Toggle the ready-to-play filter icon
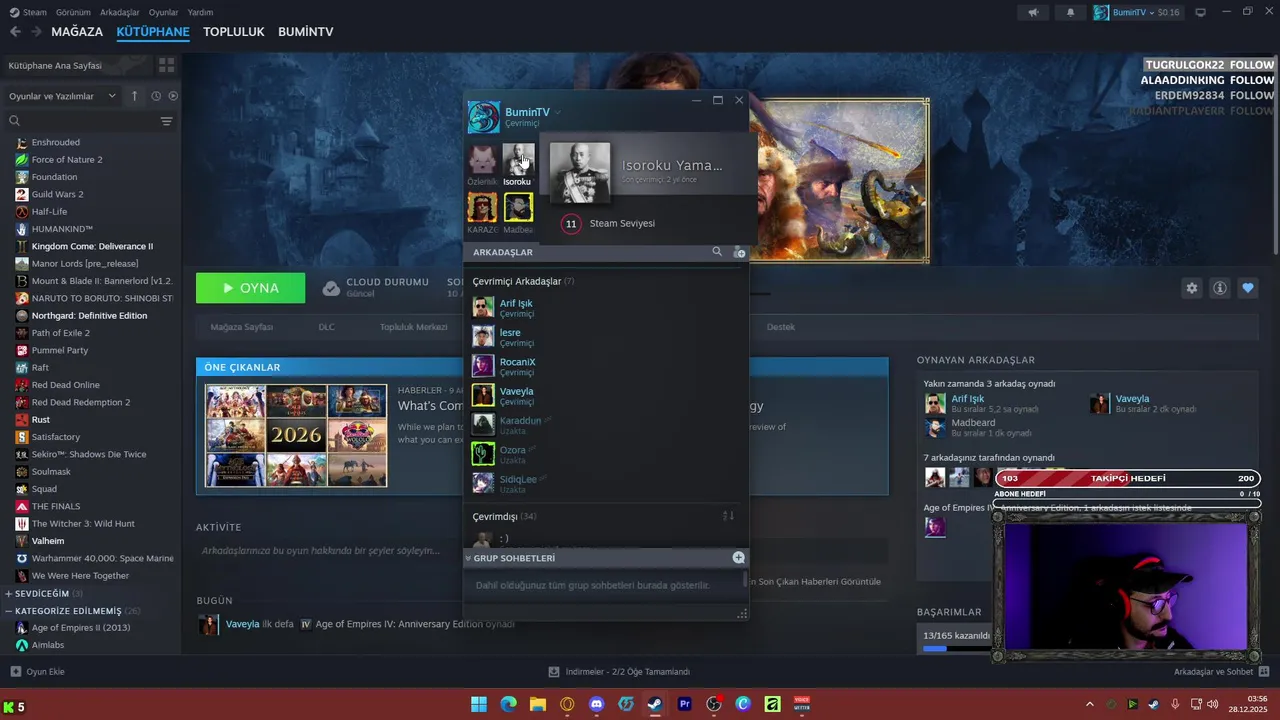The width and height of the screenshot is (1280, 720). click(173, 96)
